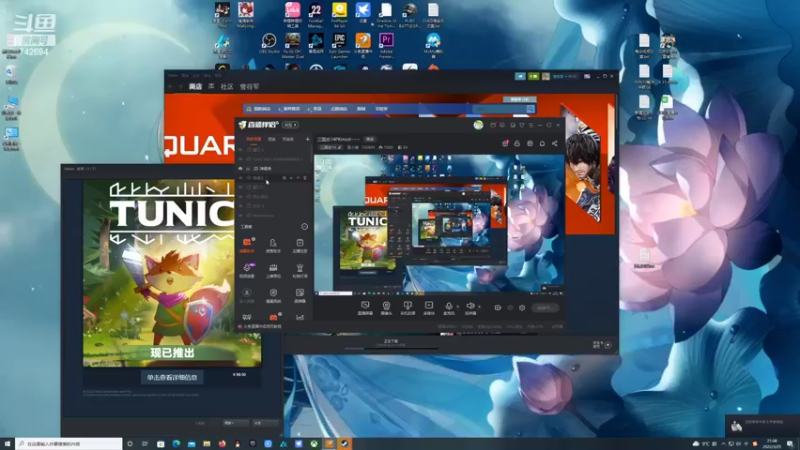Open Shadow of the Tomb Raider shortcut
Screen dimensions: 800x450
pos(386,14)
